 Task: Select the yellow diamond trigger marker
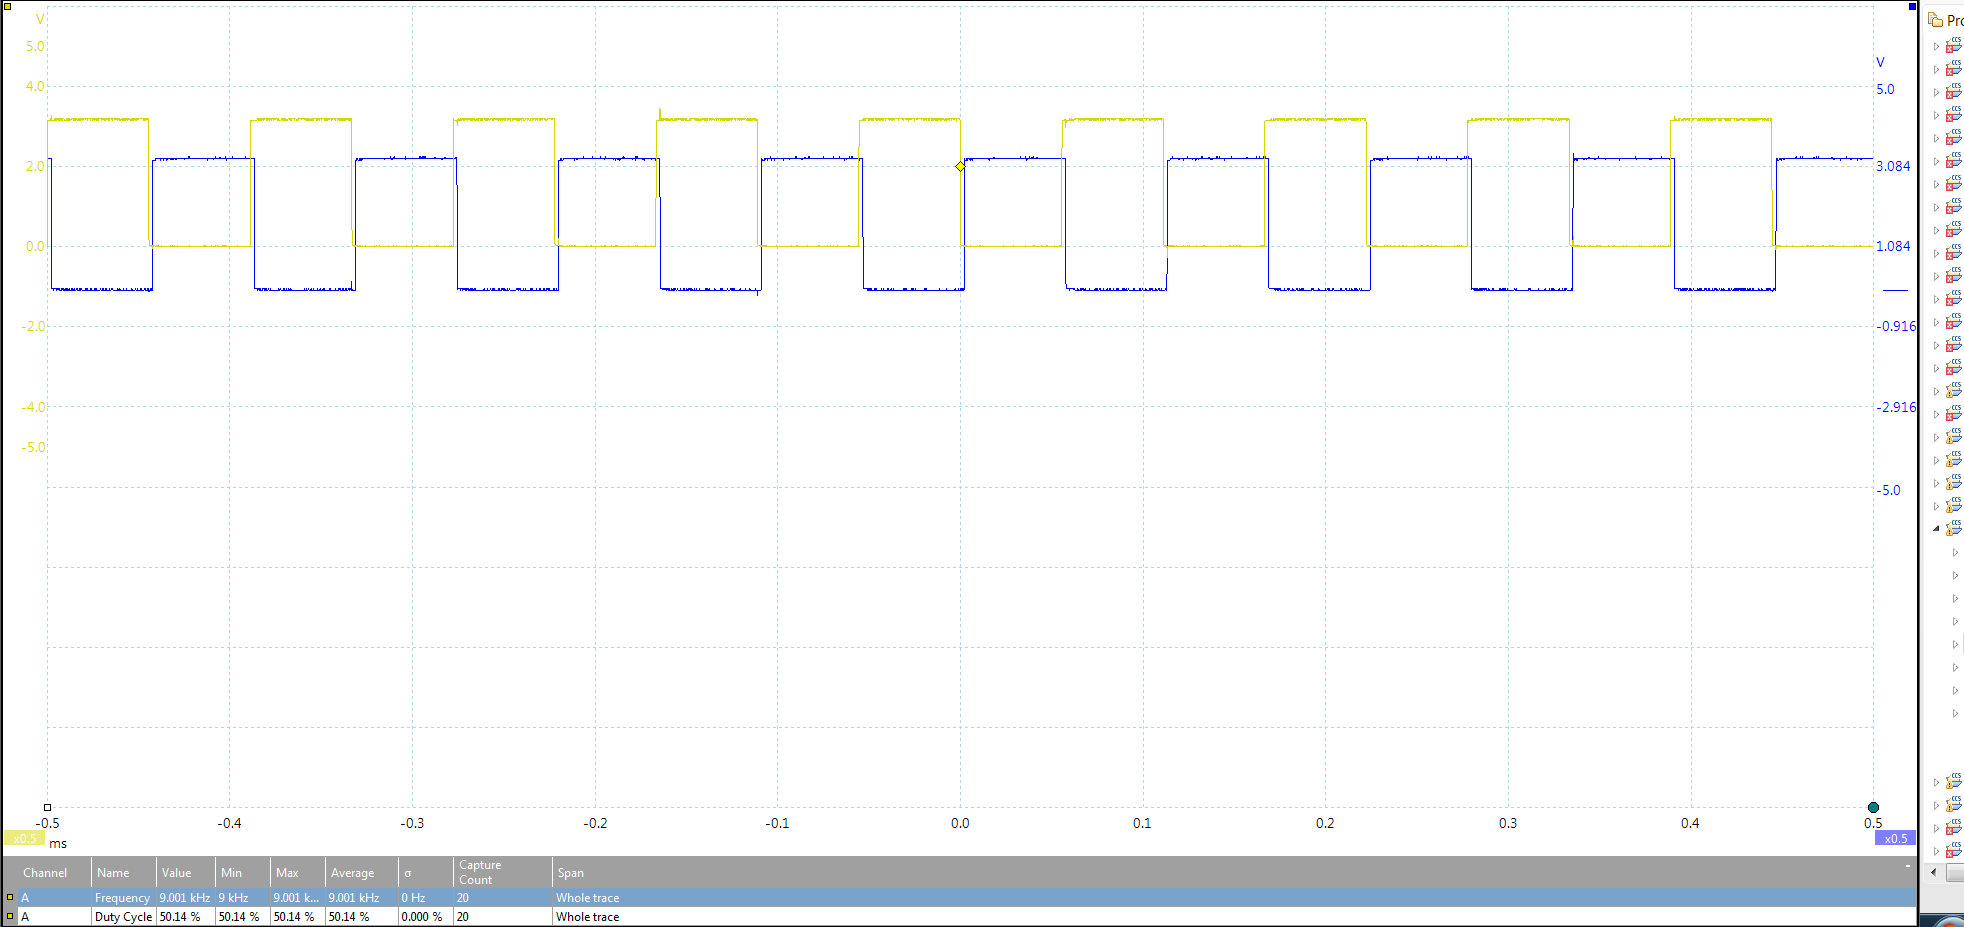[x=960, y=166]
